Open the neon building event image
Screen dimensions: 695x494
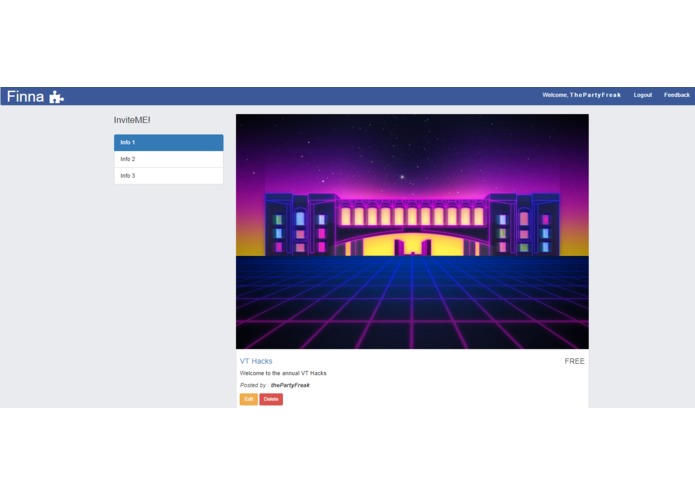click(x=412, y=231)
